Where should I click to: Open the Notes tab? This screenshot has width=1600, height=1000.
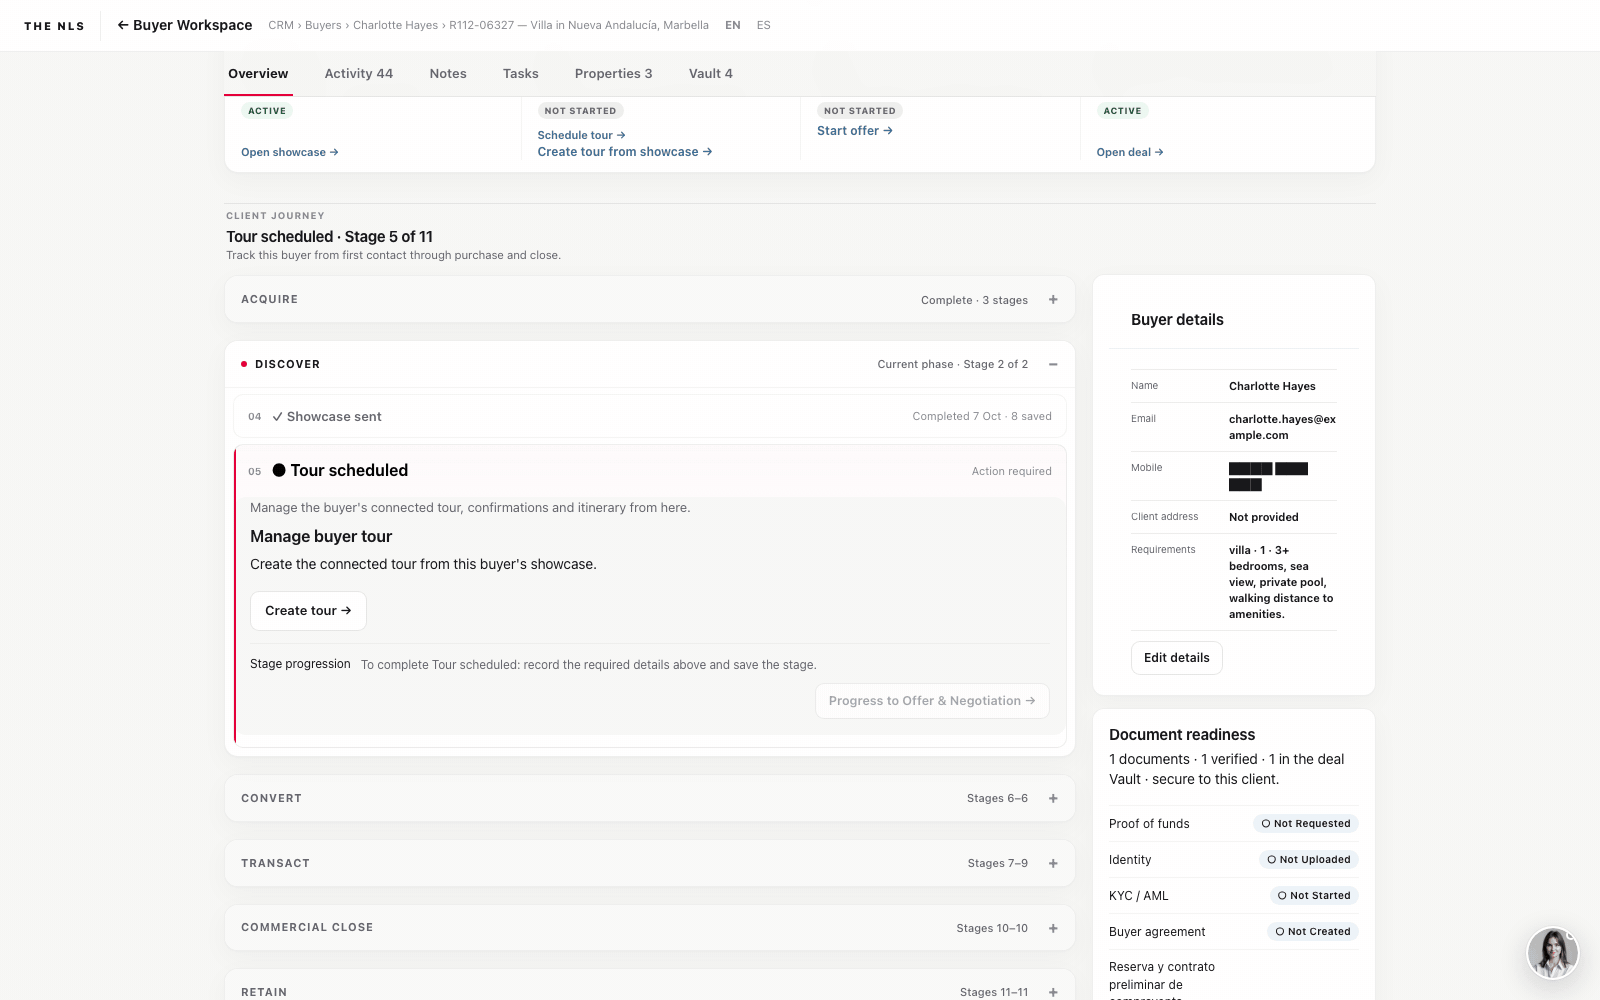click(x=448, y=74)
